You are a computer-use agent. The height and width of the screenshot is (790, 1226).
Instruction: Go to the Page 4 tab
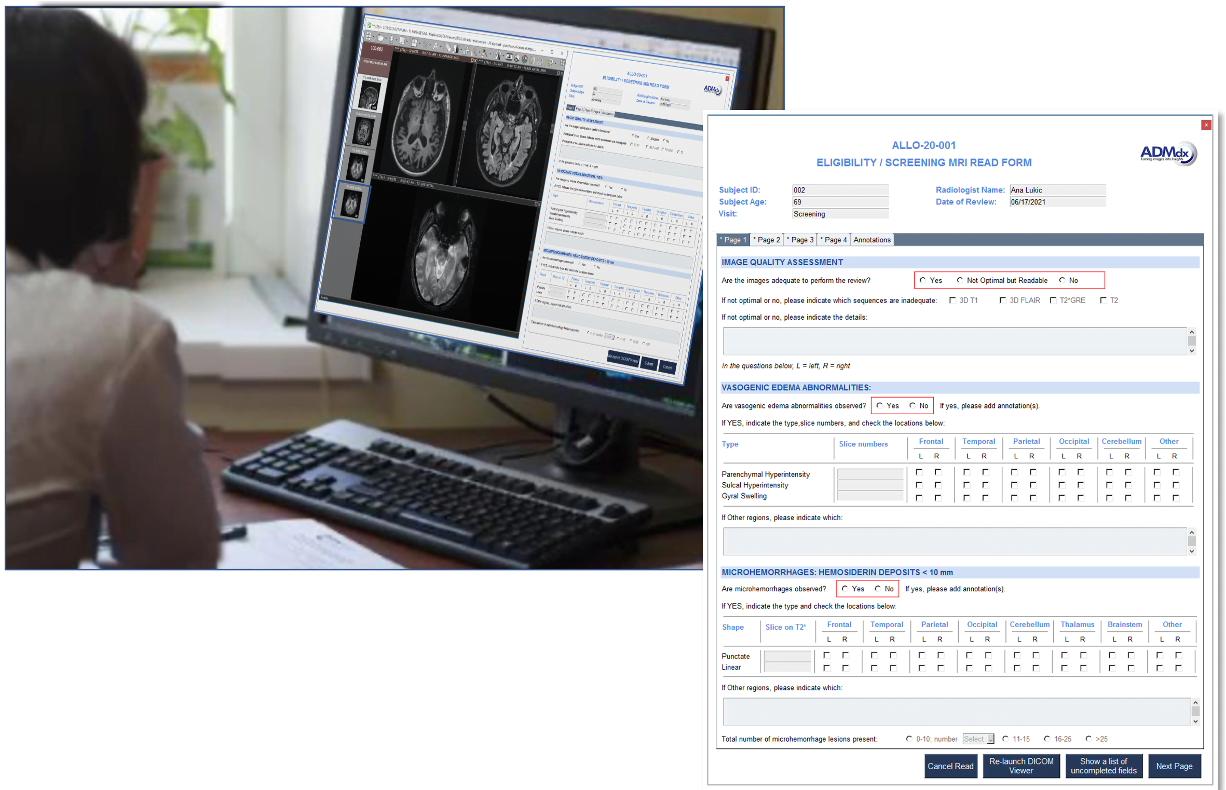pyautogui.click(x=833, y=240)
